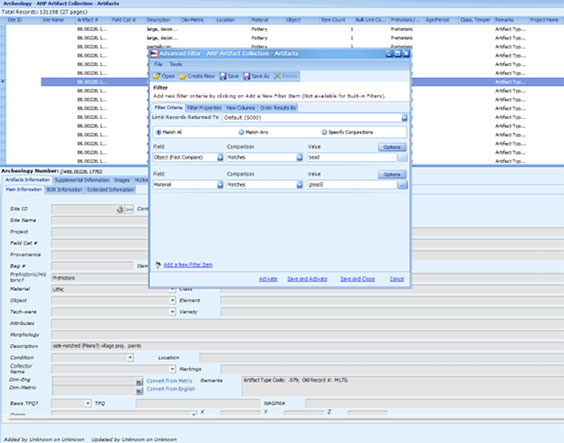
Task: Click the Save and Close link
Action: (358, 279)
